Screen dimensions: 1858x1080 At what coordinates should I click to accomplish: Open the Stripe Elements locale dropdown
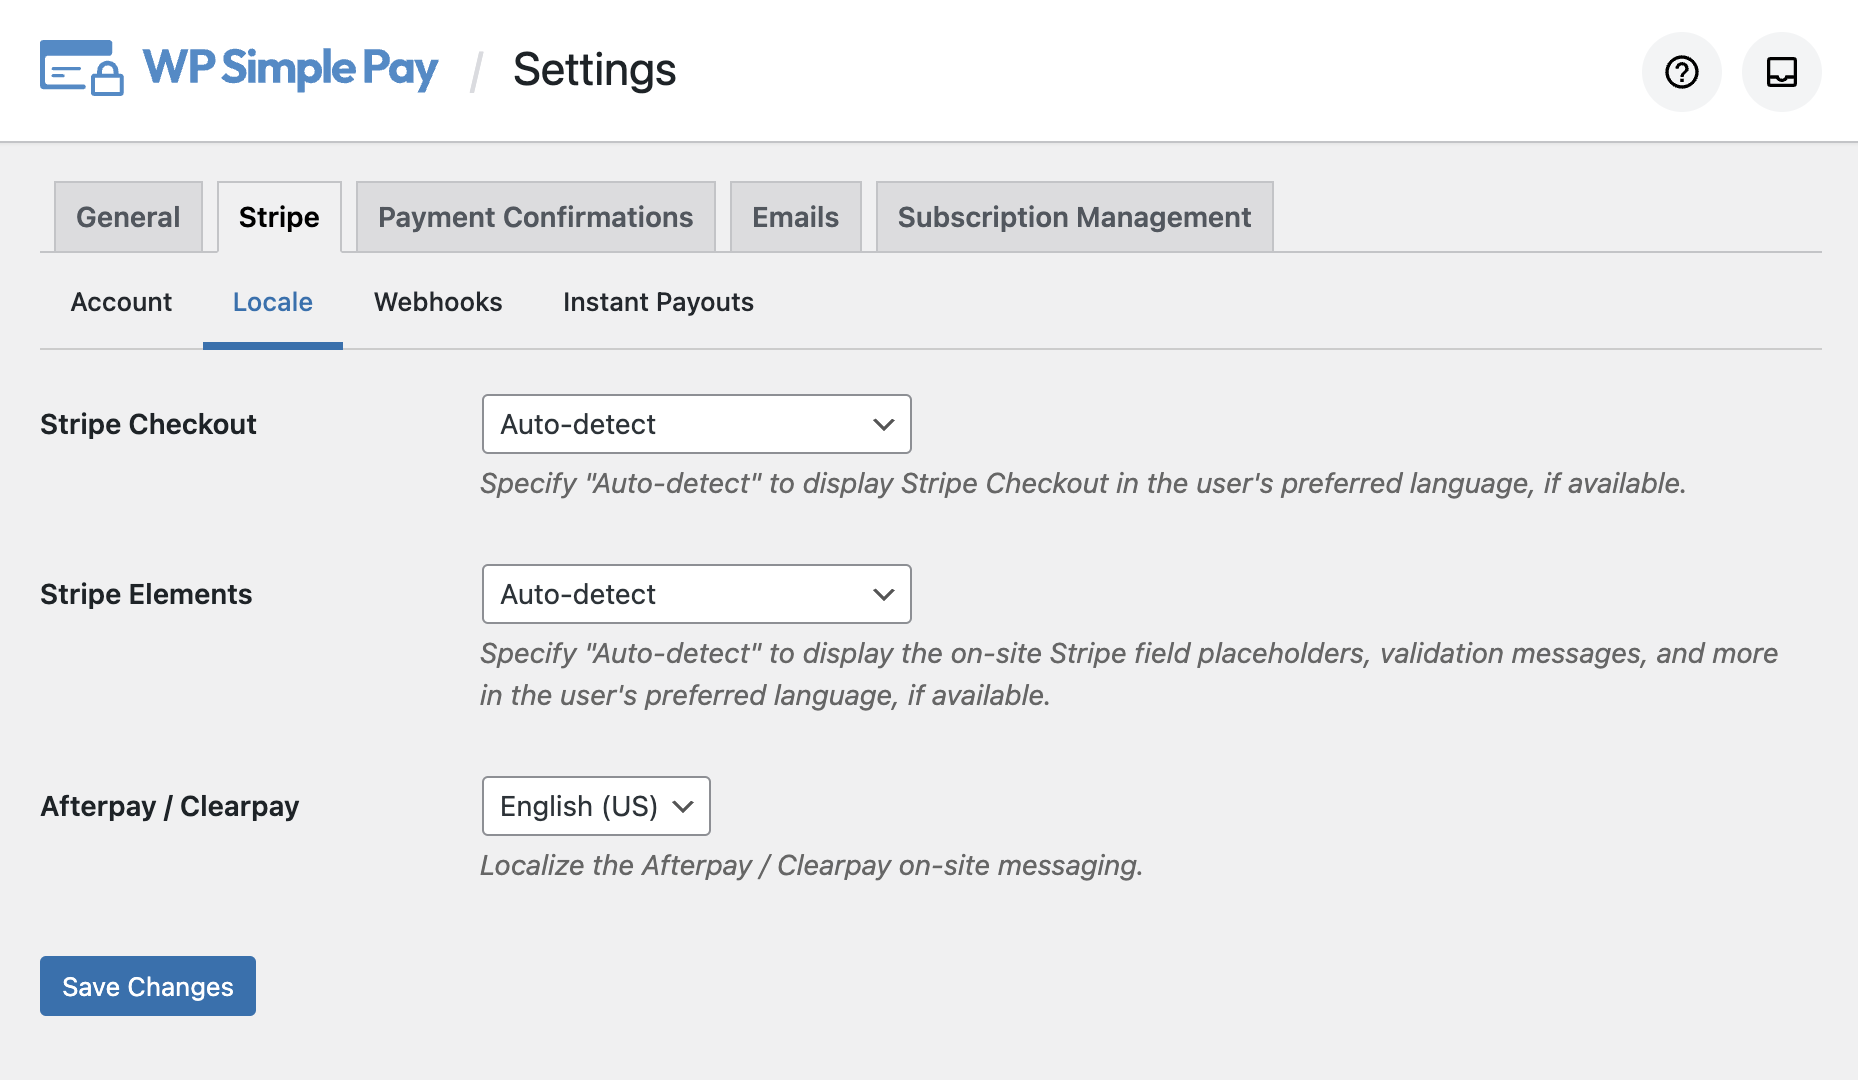696,594
